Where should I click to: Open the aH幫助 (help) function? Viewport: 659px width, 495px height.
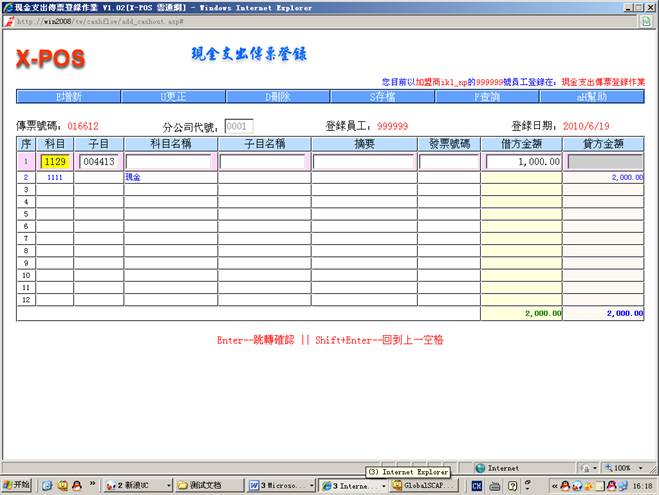pyautogui.click(x=590, y=97)
